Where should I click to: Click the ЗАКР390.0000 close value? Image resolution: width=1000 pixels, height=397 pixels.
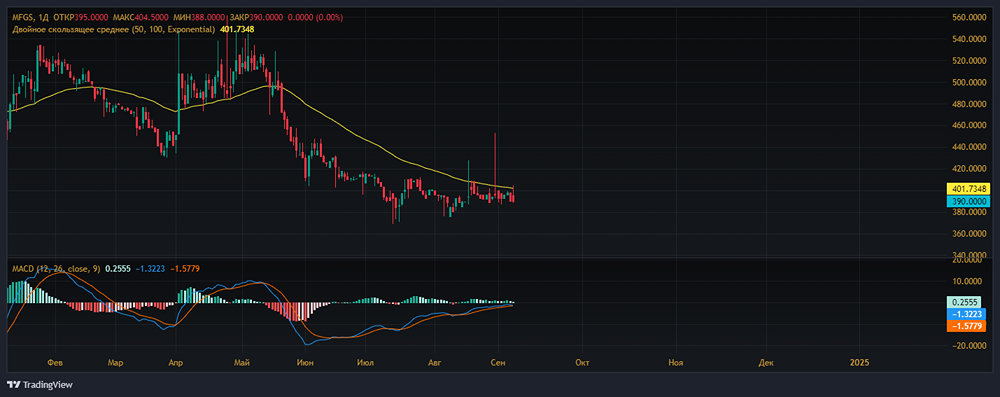point(256,18)
